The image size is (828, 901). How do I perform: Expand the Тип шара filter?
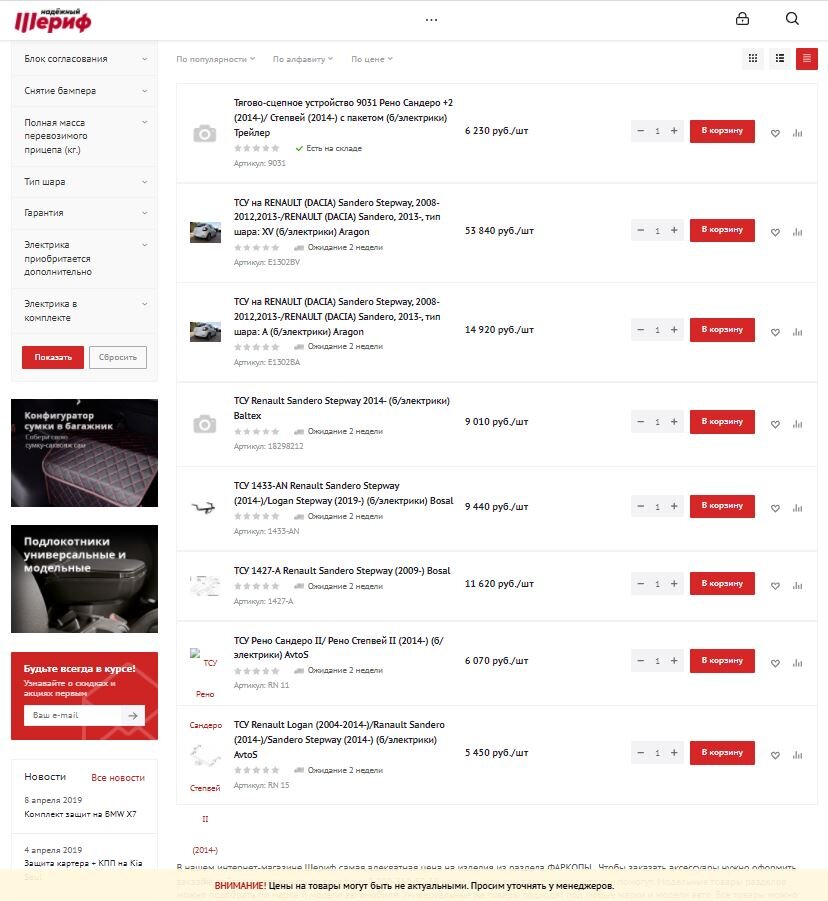84,182
